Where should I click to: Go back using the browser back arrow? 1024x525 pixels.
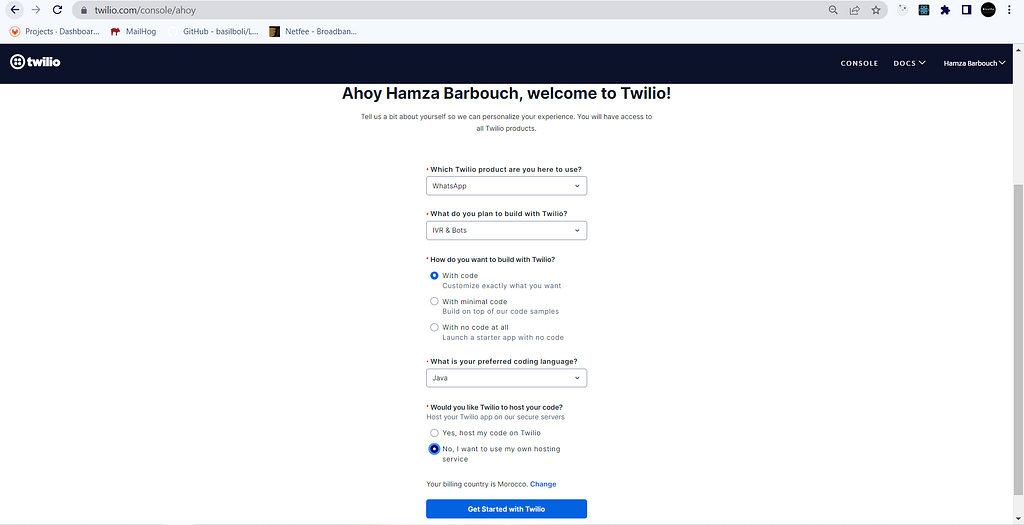coord(14,10)
